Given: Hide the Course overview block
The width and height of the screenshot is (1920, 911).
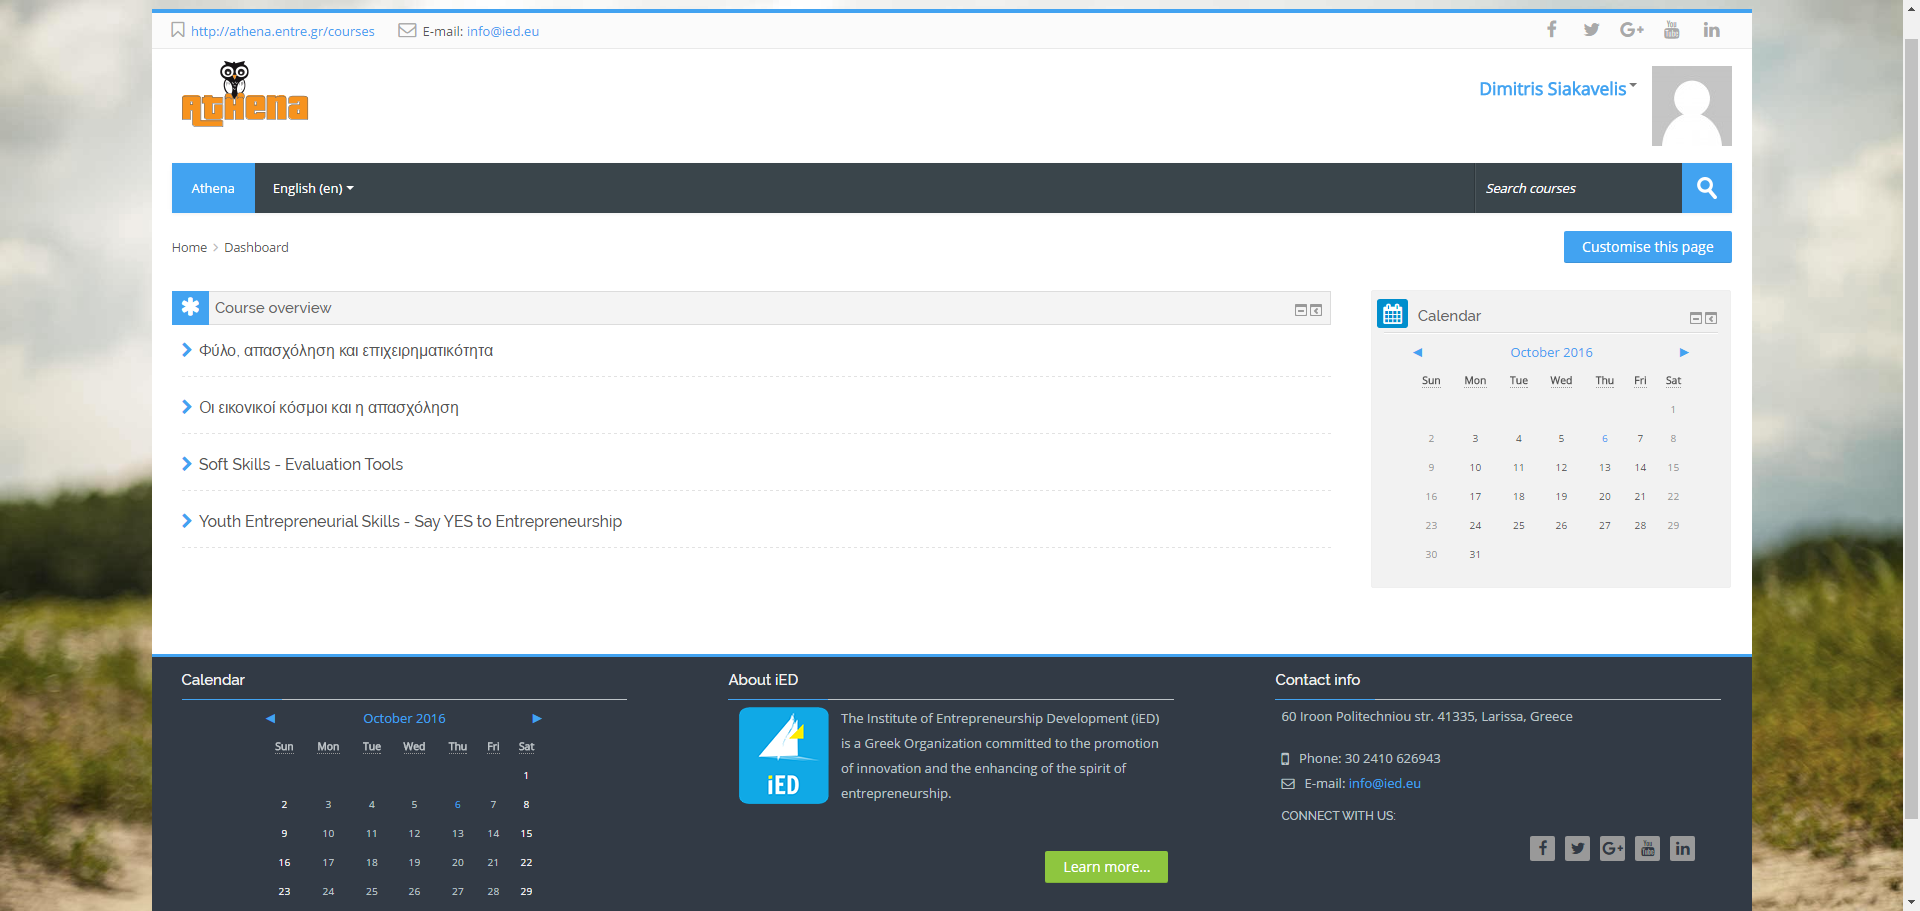Looking at the screenshot, I should [1300, 310].
